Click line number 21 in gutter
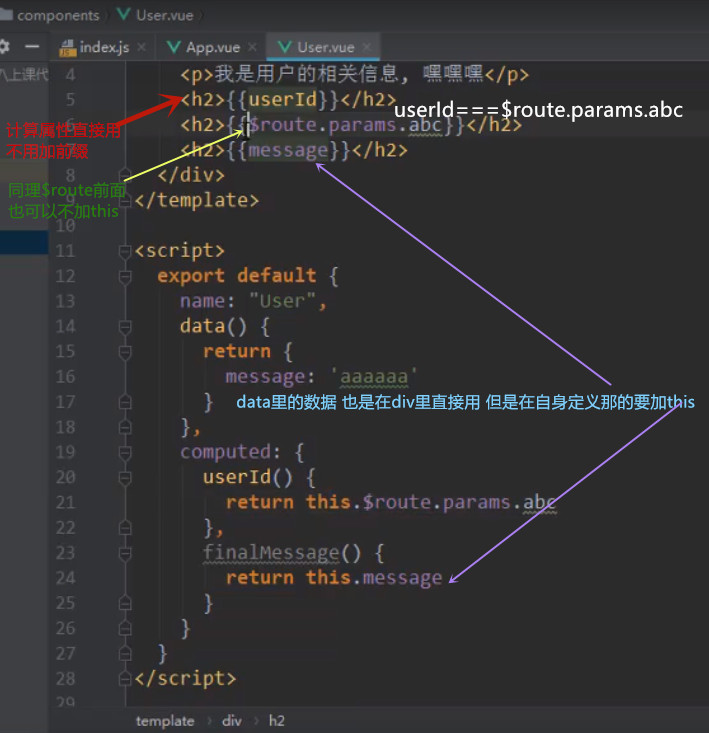Image resolution: width=709 pixels, height=733 pixels. click(x=65, y=503)
